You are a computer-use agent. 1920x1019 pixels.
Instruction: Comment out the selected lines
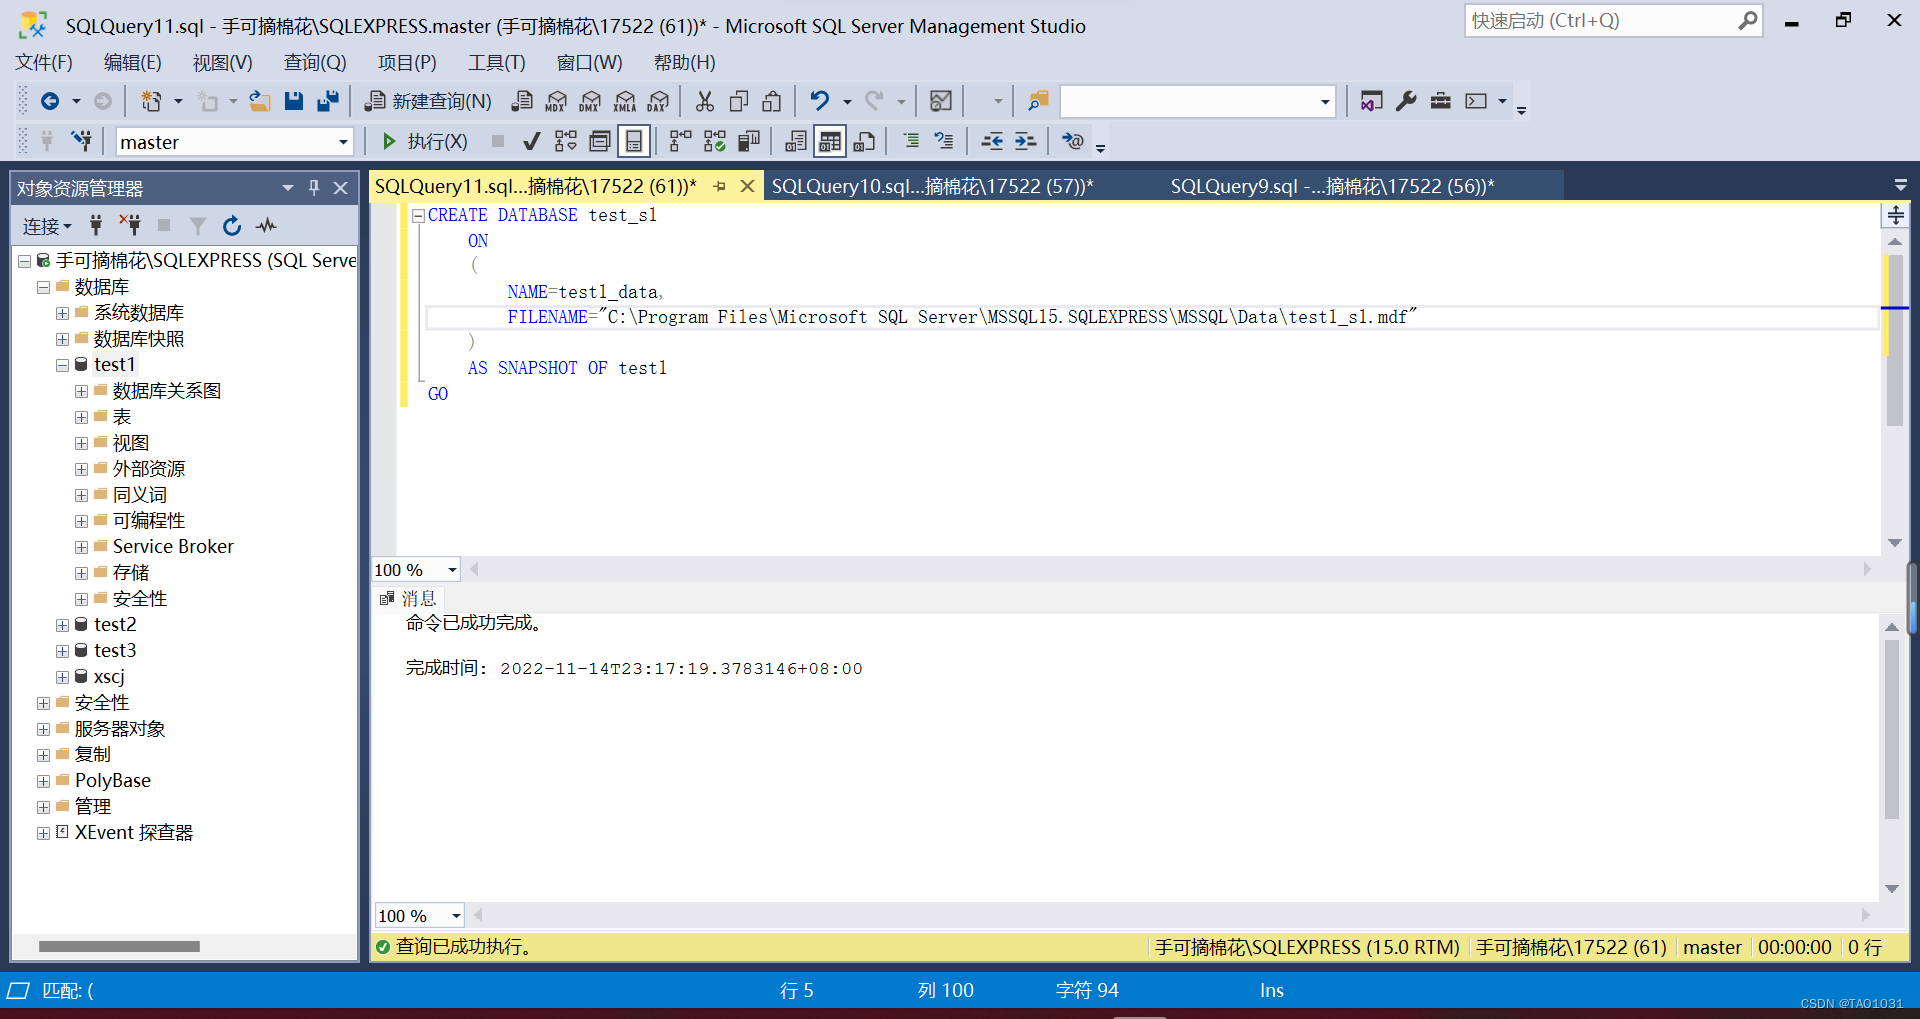911,141
